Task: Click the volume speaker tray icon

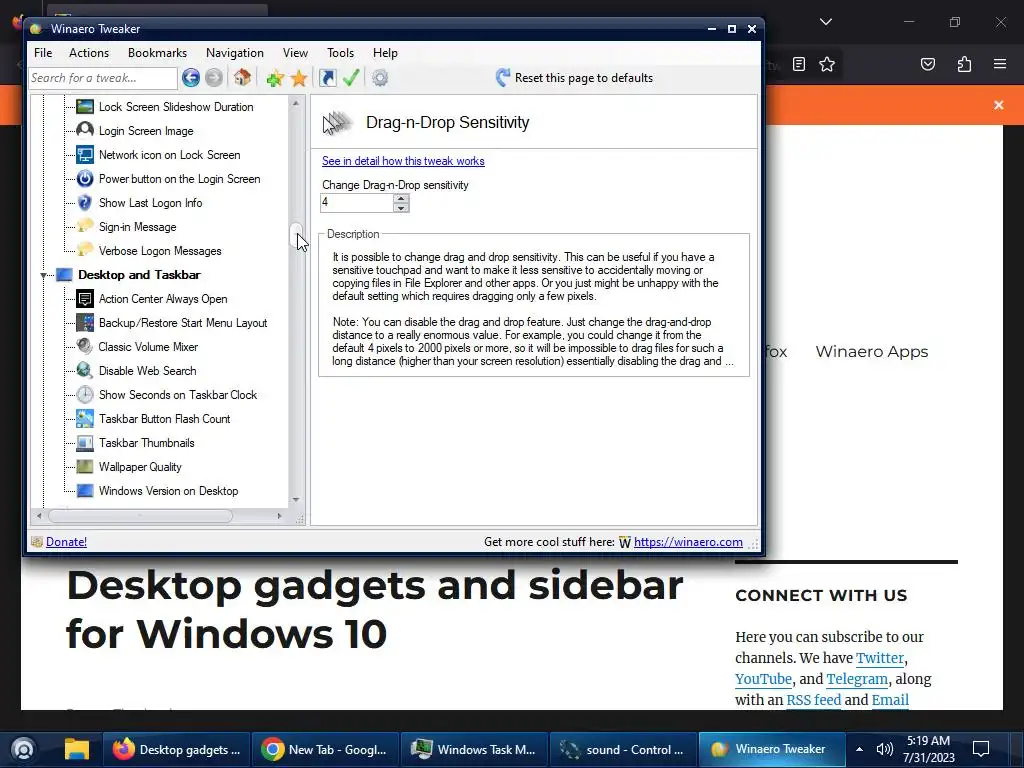Action: tap(884, 749)
